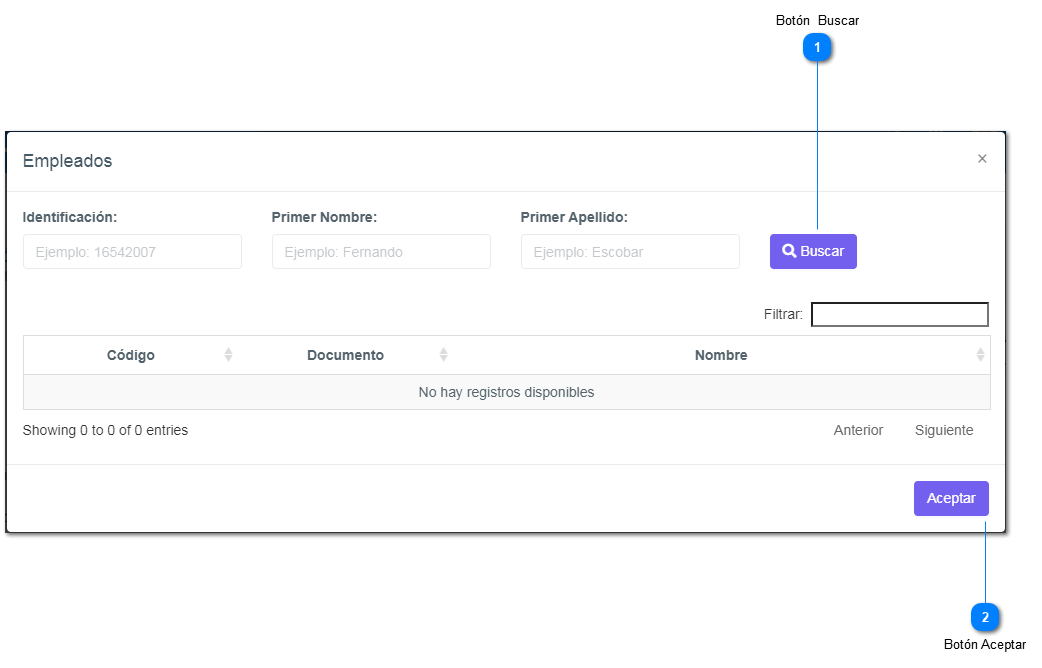Click the Filtrar search box
1042x668 pixels.
click(899, 315)
